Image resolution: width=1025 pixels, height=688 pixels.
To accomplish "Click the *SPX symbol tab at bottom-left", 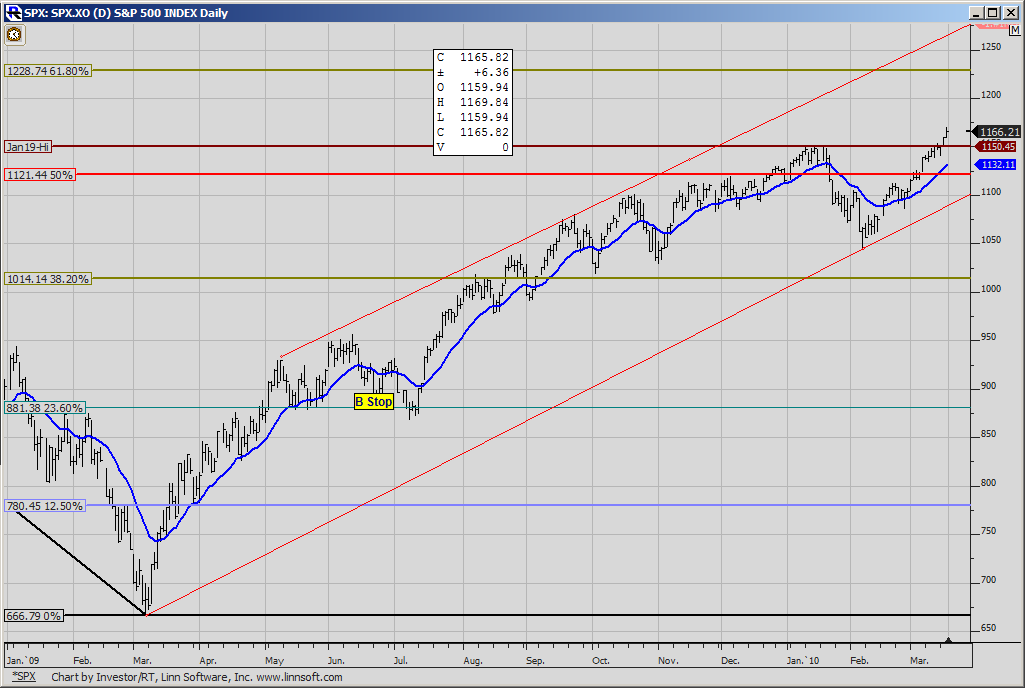I will tap(22, 678).
